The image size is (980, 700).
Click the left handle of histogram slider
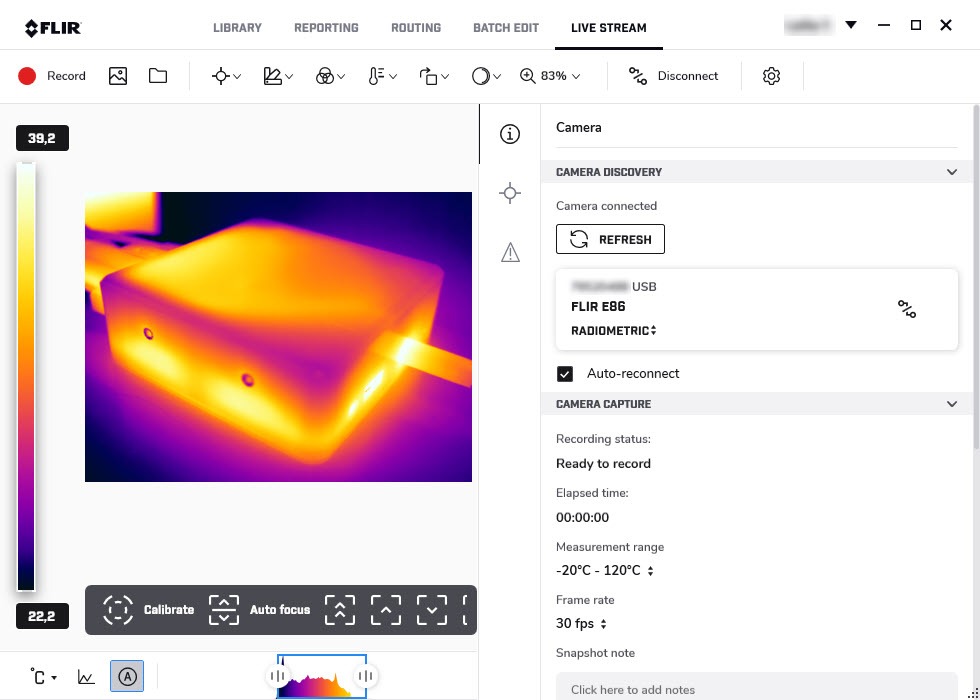[277, 677]
